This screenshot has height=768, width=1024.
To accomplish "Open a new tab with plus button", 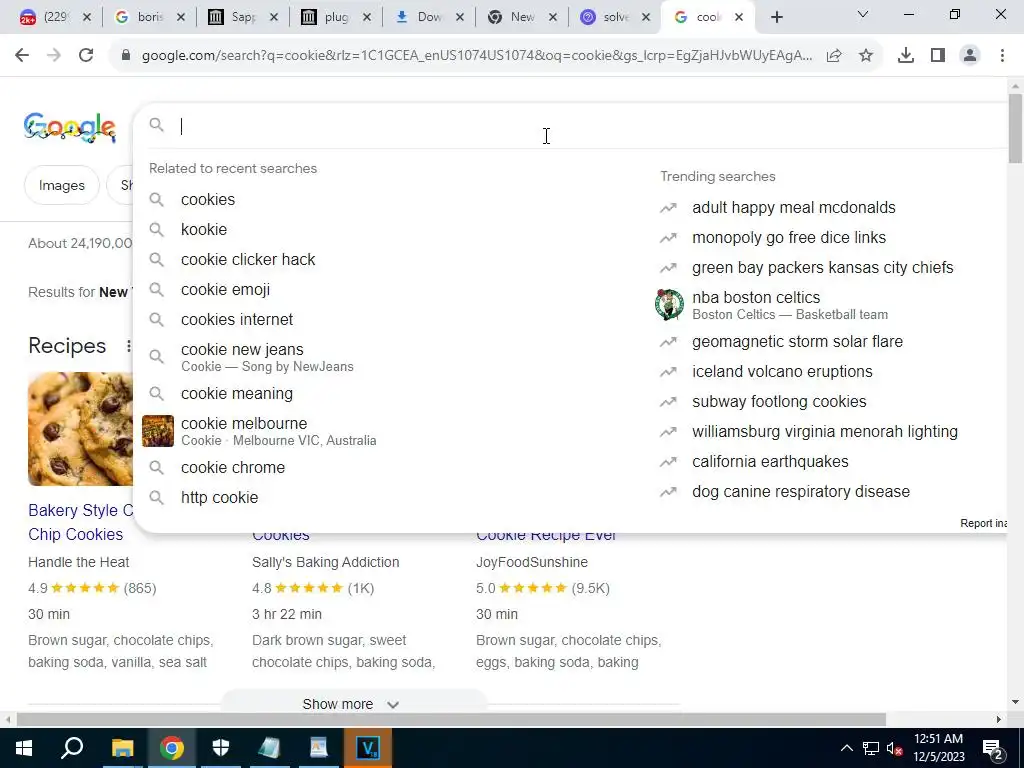I will point(776,17).
